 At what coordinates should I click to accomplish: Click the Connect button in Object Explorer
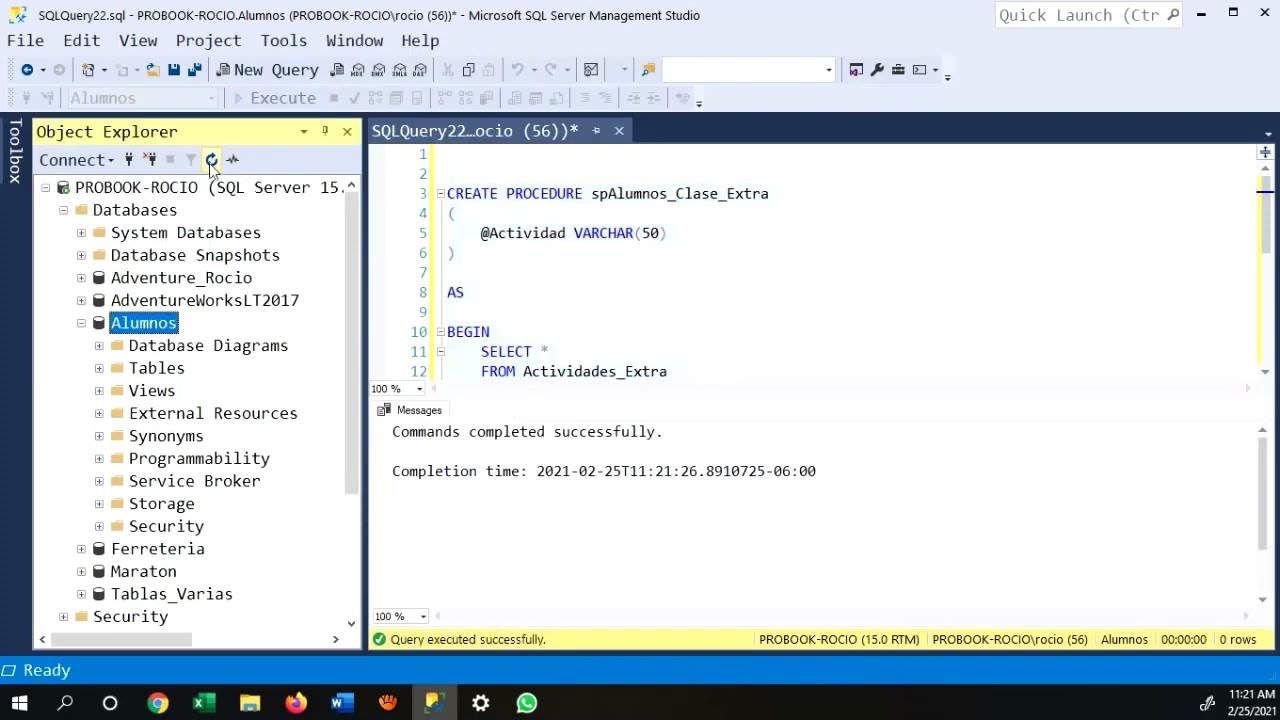coord(77,160)
